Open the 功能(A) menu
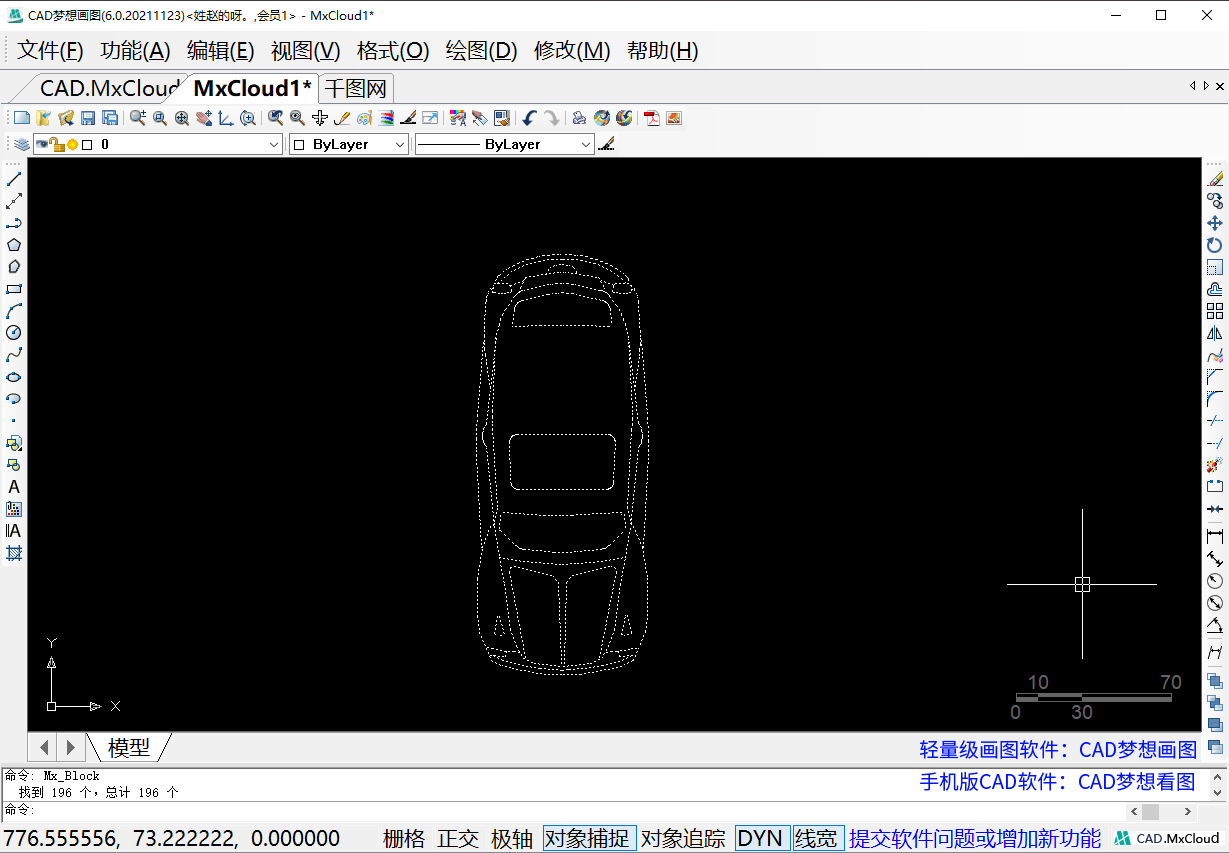 [x=135, y=51]
